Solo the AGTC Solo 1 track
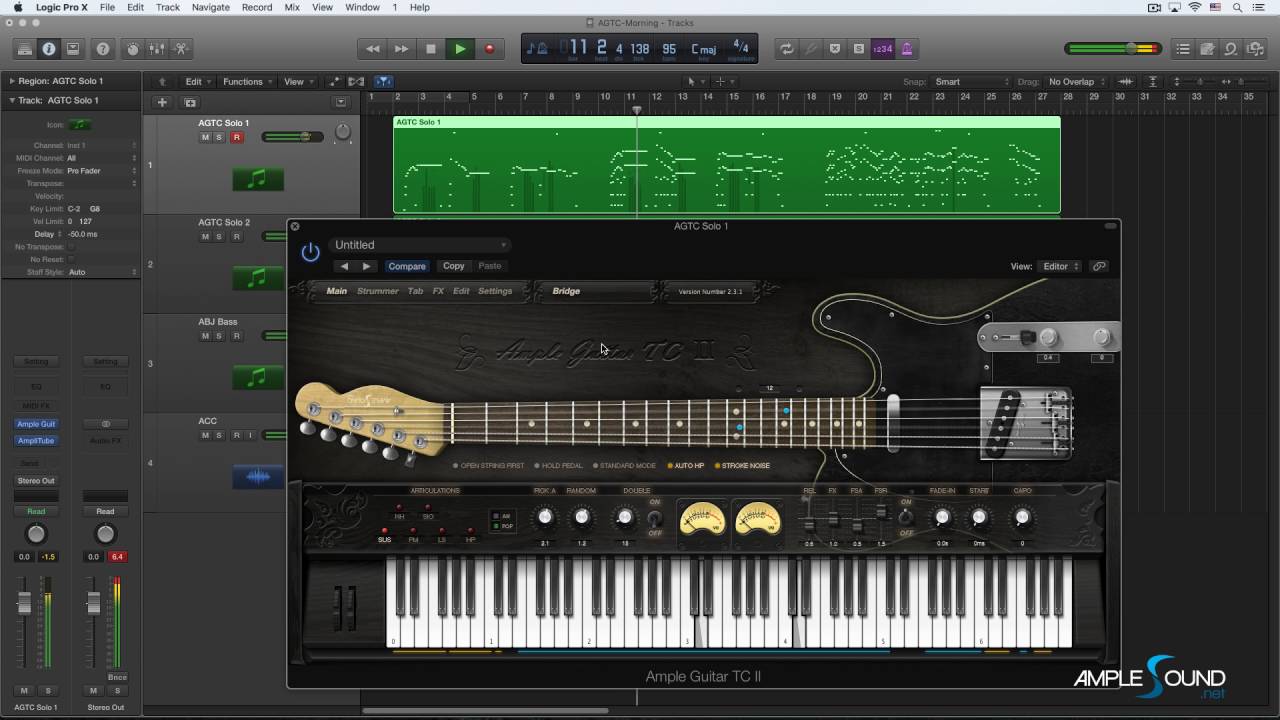1280x720 pixels. [219, 137]
